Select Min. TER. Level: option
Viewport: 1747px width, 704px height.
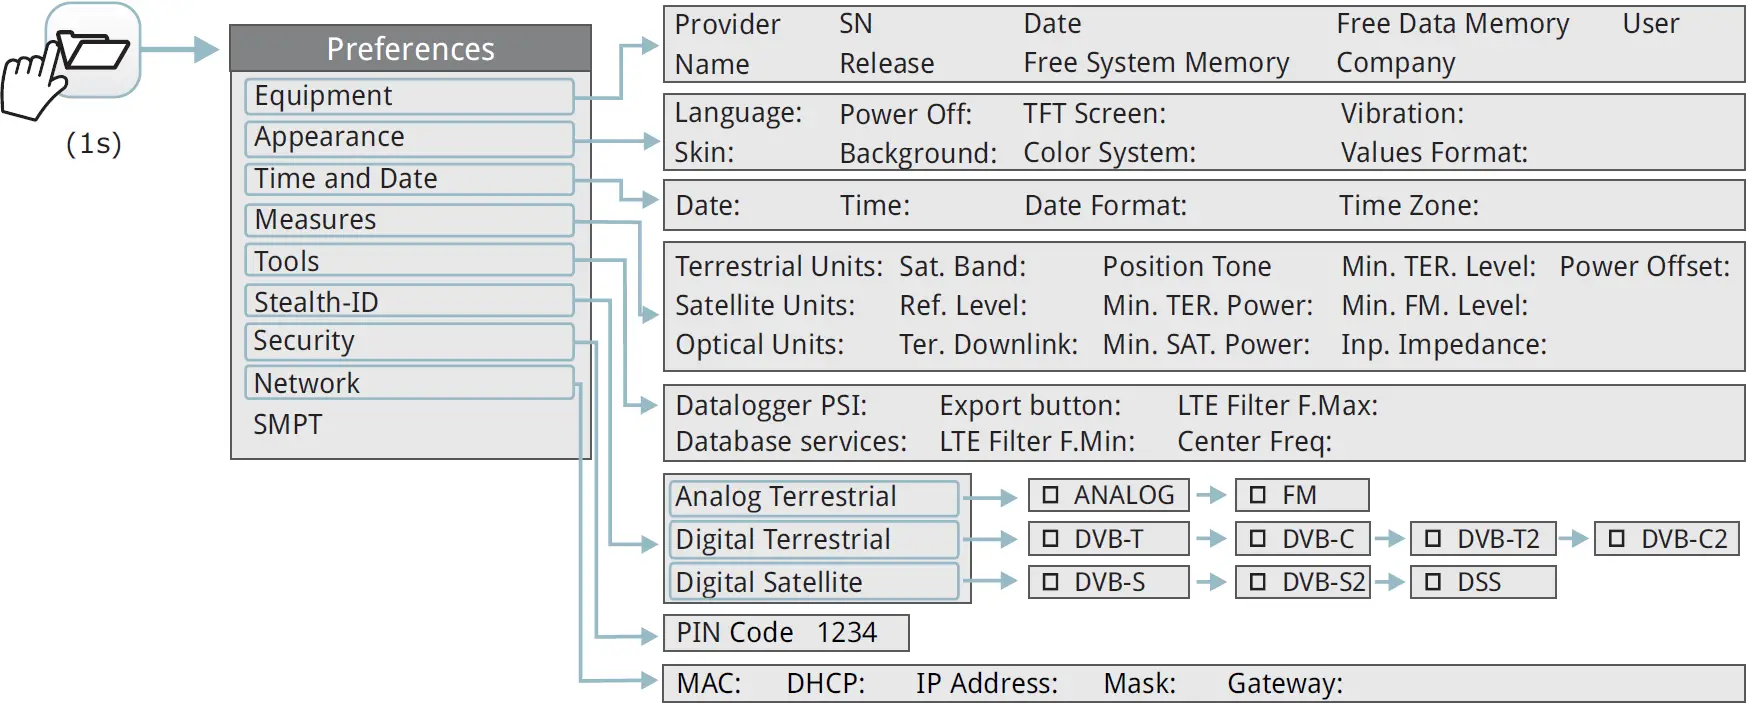[x=1439, y=267]
